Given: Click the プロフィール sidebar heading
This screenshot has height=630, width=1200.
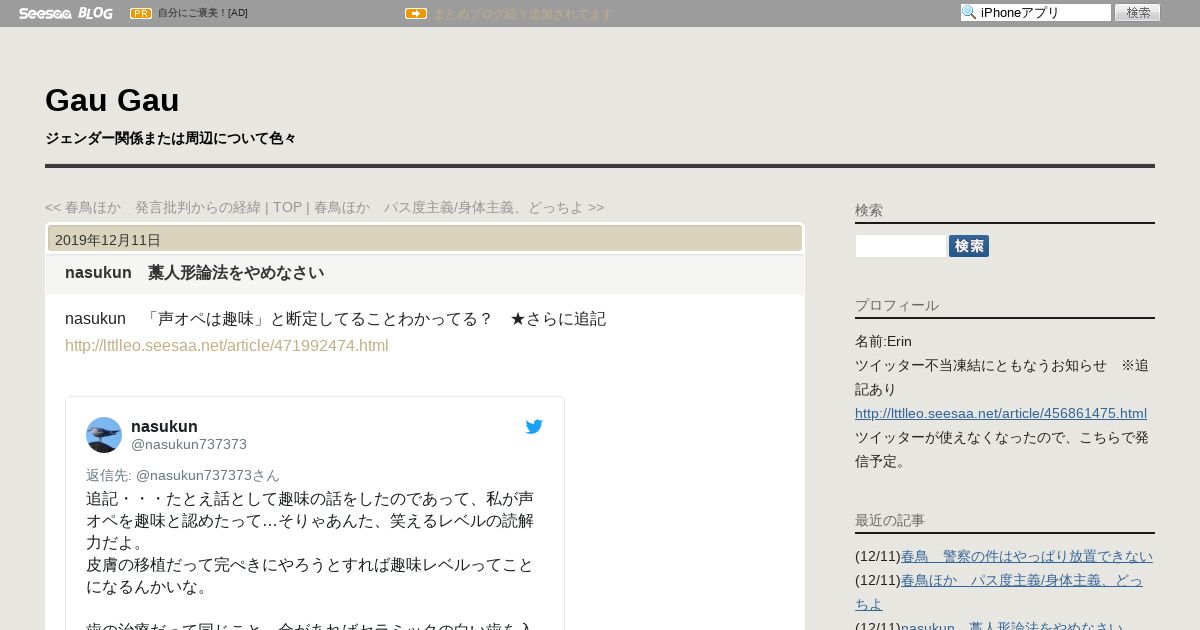Looking at the screenshot, I should [897, 305].
